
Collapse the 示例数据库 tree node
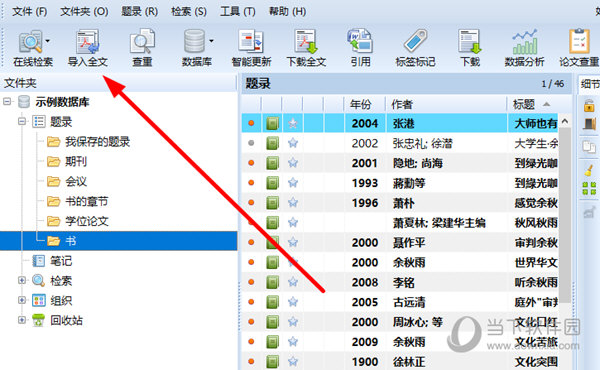pyautogui.click(x=7, y=102)
